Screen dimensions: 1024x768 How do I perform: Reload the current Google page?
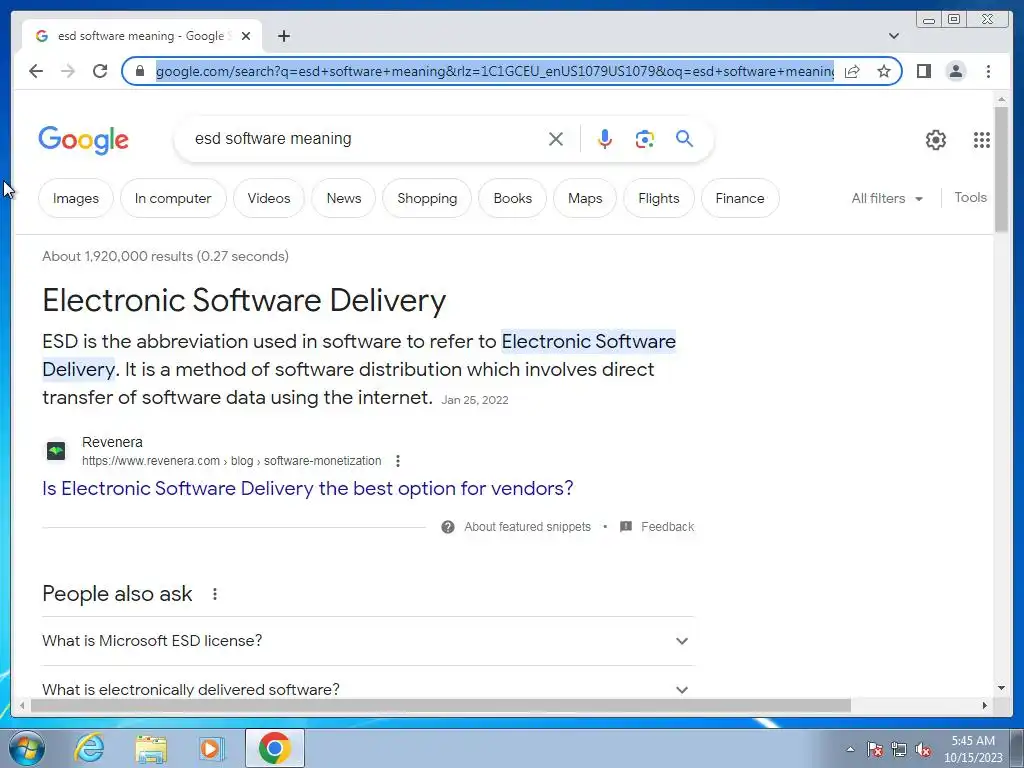point(100,71)
